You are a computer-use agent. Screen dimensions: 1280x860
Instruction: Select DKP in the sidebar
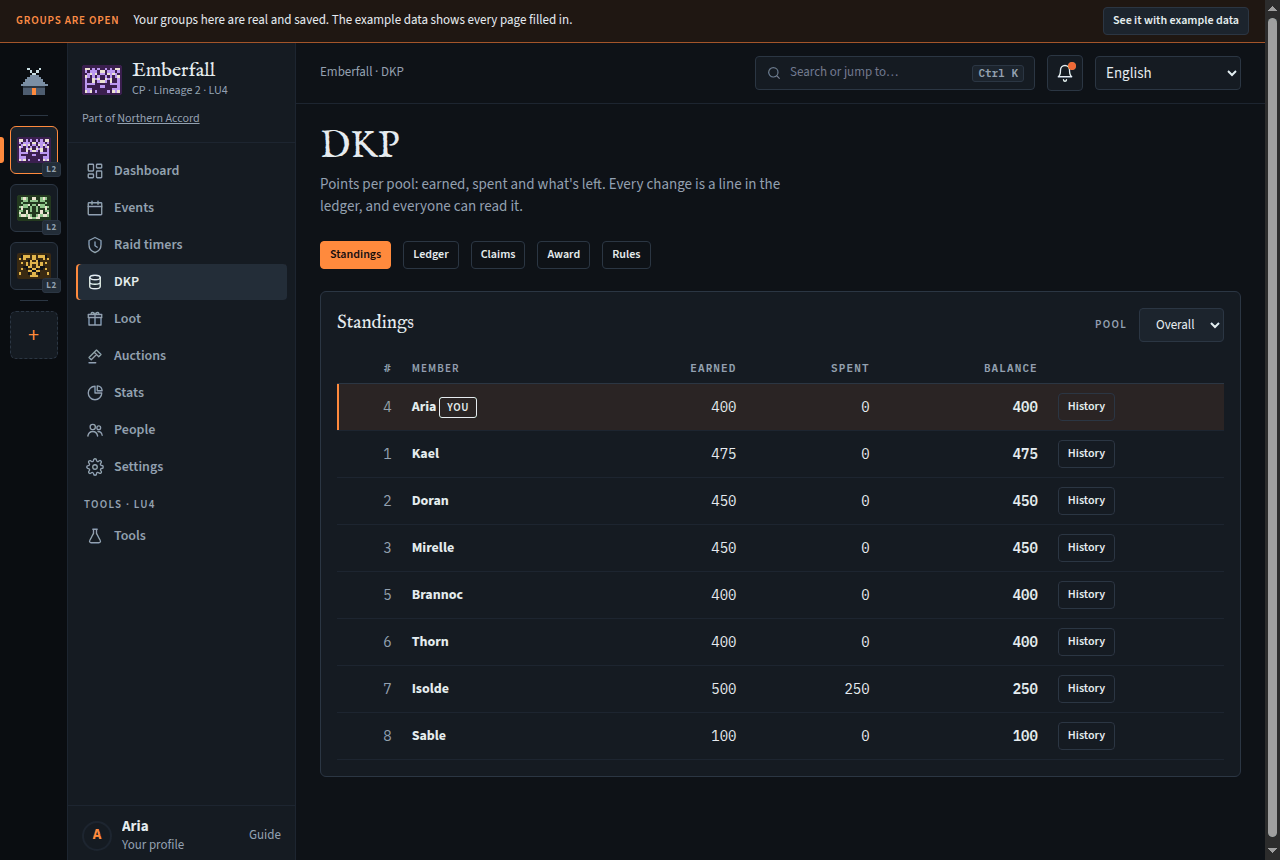181,282
